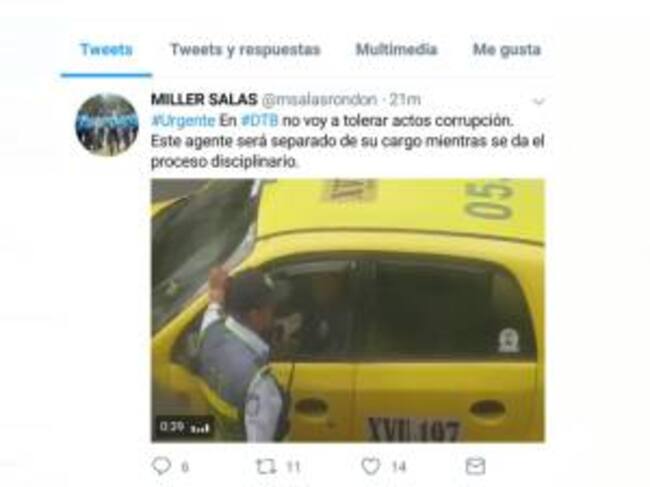The height and width of the screenshot is (487, 650).
Task: Open MILLER SALAS display name
Action: tap(204, 99)
